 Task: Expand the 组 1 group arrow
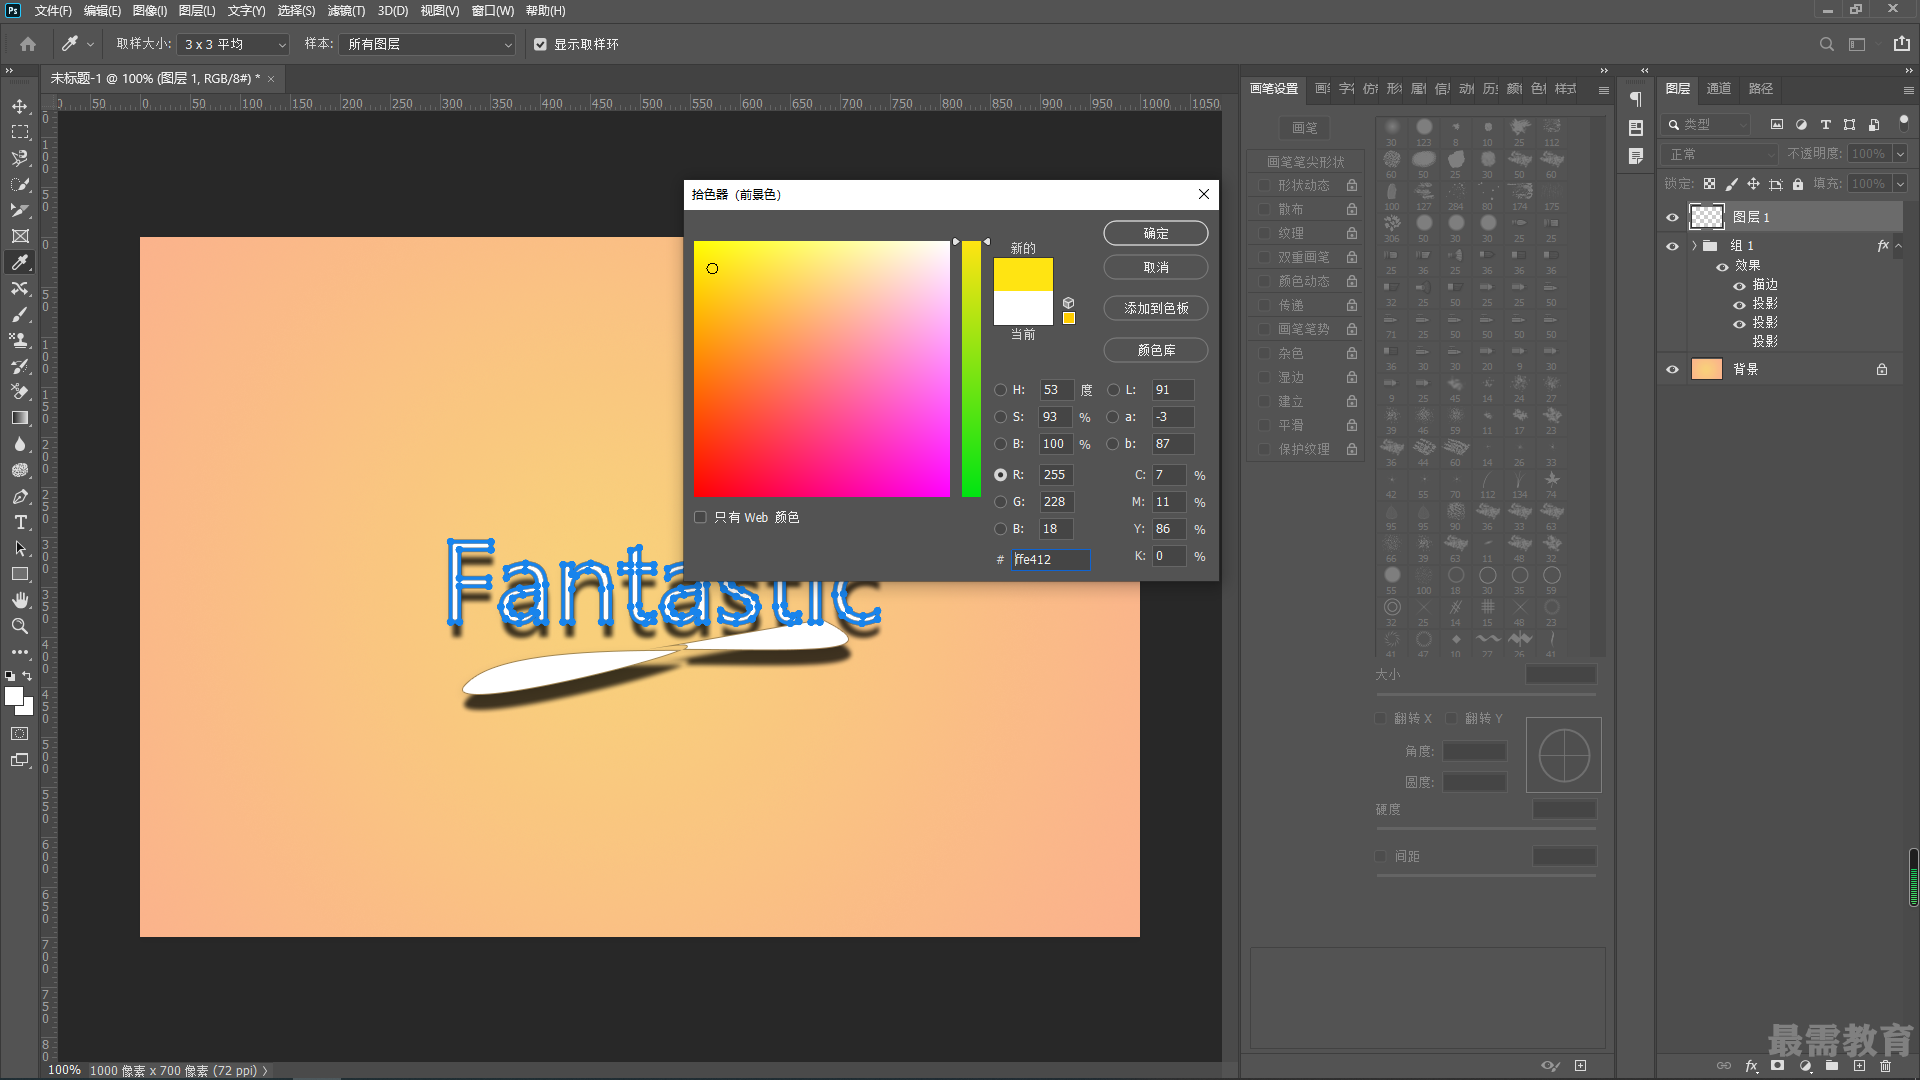coord(1694,246)
